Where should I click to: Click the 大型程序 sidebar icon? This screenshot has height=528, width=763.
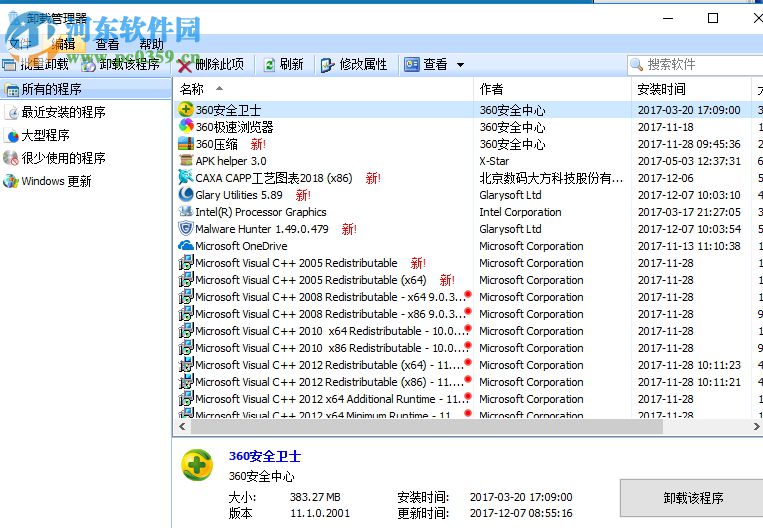tap(11, 135)
